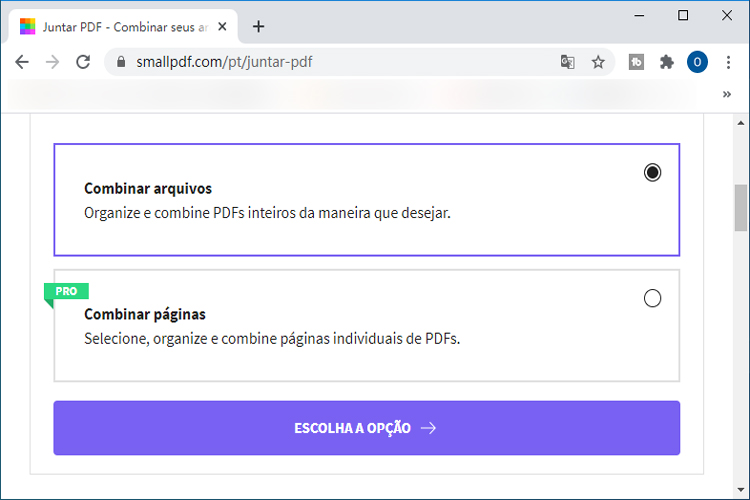750x500 pixels.
Task: Click the vertical scrollbar thumb
Action: coord(741,208)
